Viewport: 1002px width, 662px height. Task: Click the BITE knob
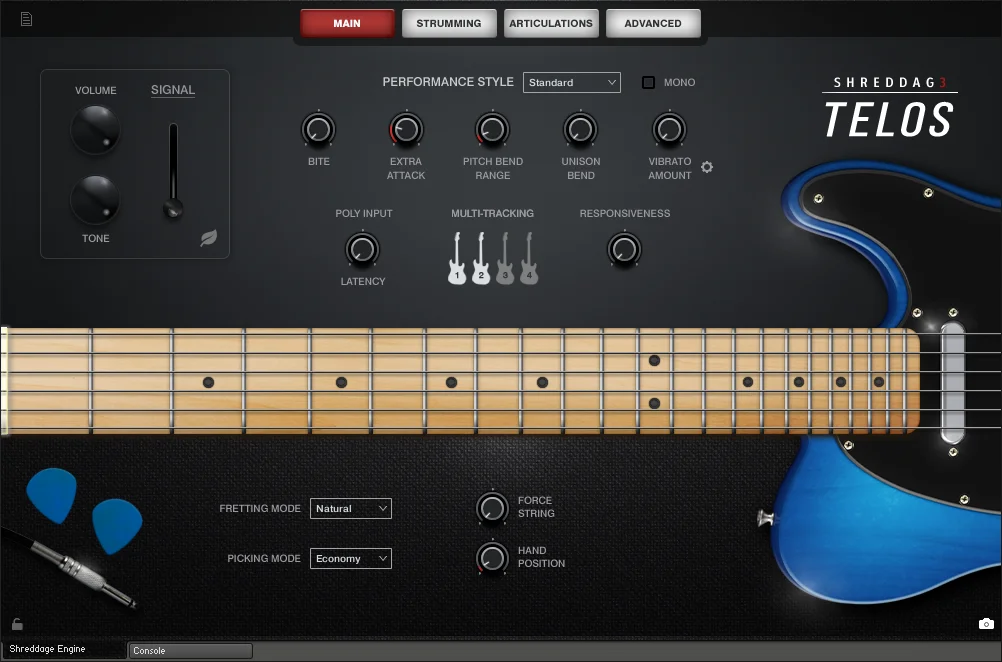point(318,130)
